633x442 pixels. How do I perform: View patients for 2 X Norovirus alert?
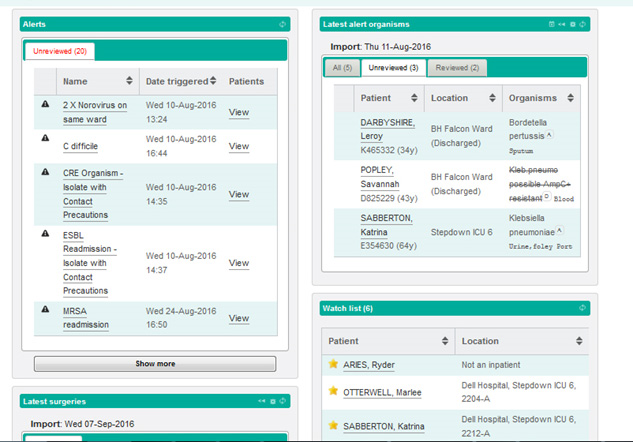coord(238,112)
